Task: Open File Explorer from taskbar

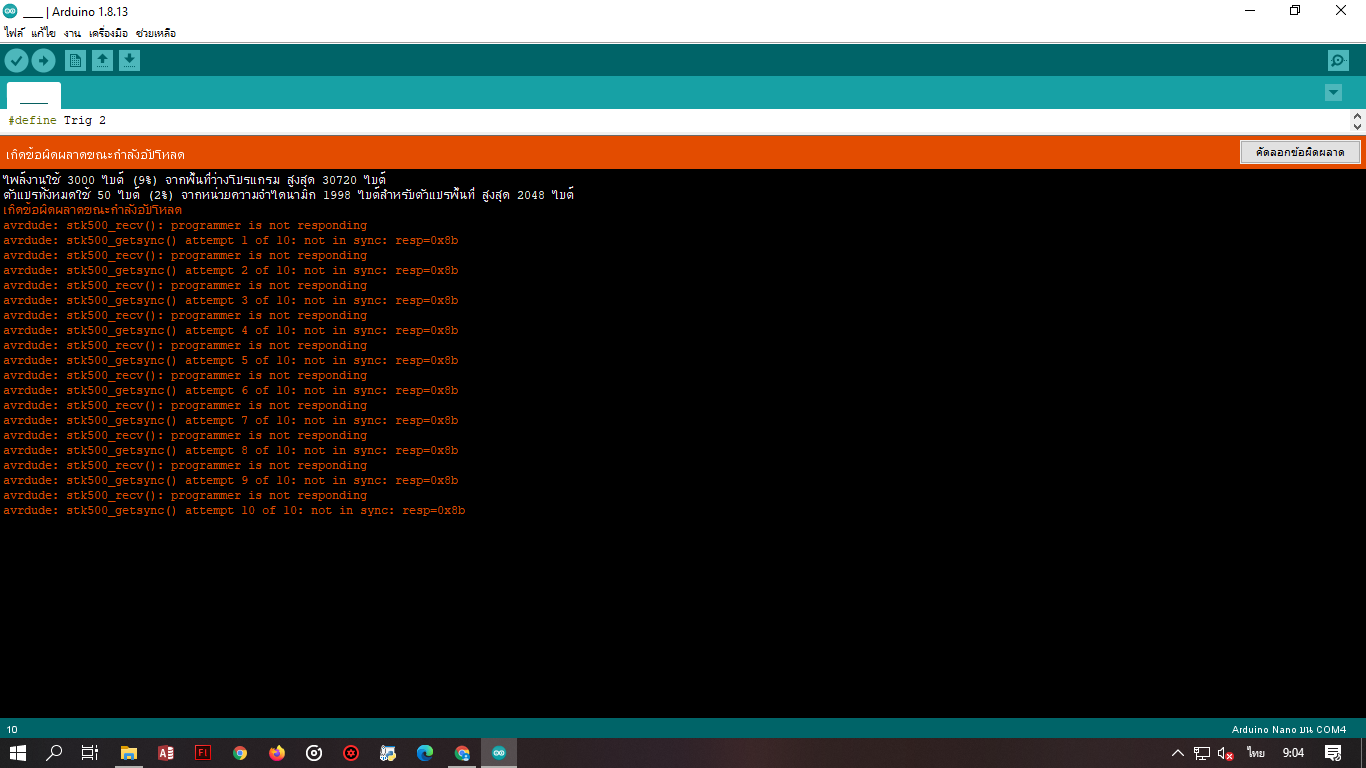Action: click(129, 753)
